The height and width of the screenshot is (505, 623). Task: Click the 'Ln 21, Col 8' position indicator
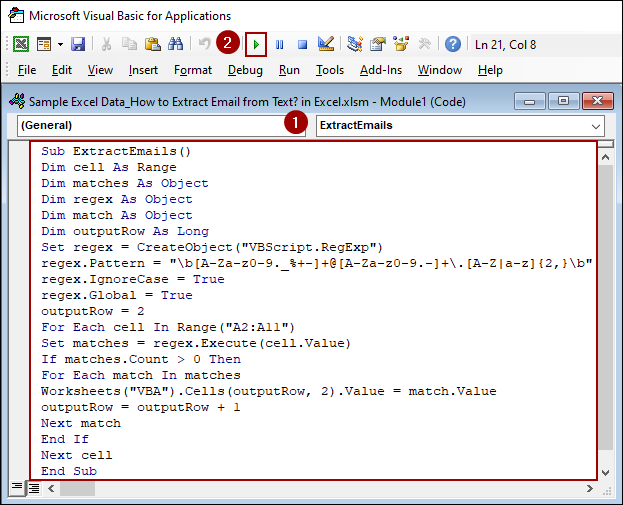point(505,45)
